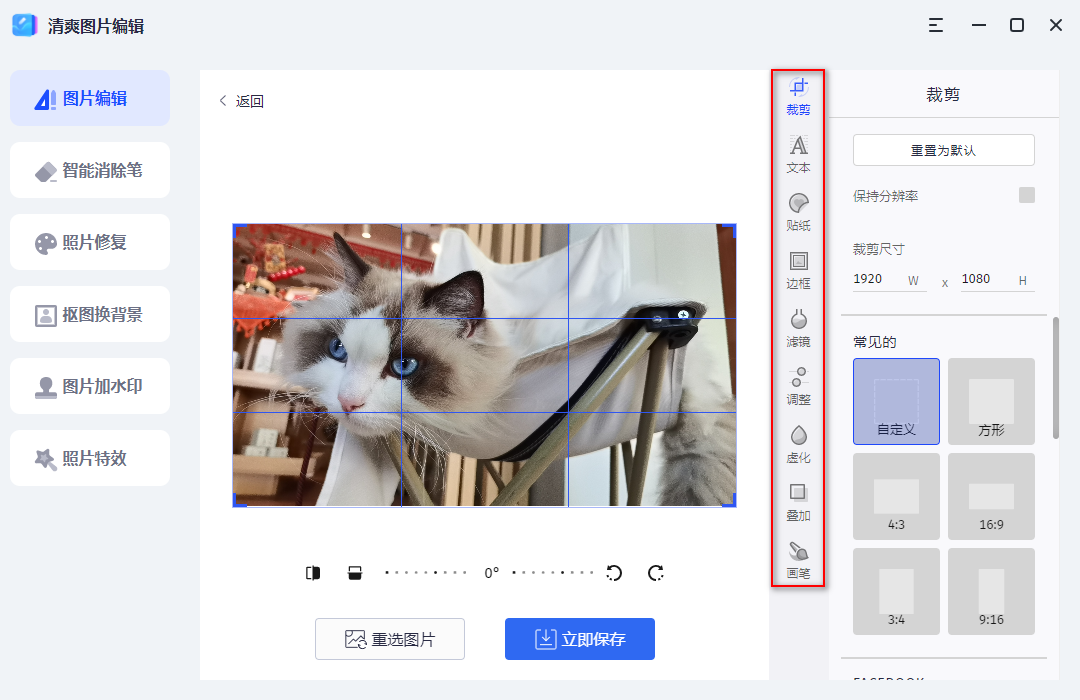Screen dimensions: 1080x700
Task: Click the 清爽图片编辑 app logo
Action: 25,25
